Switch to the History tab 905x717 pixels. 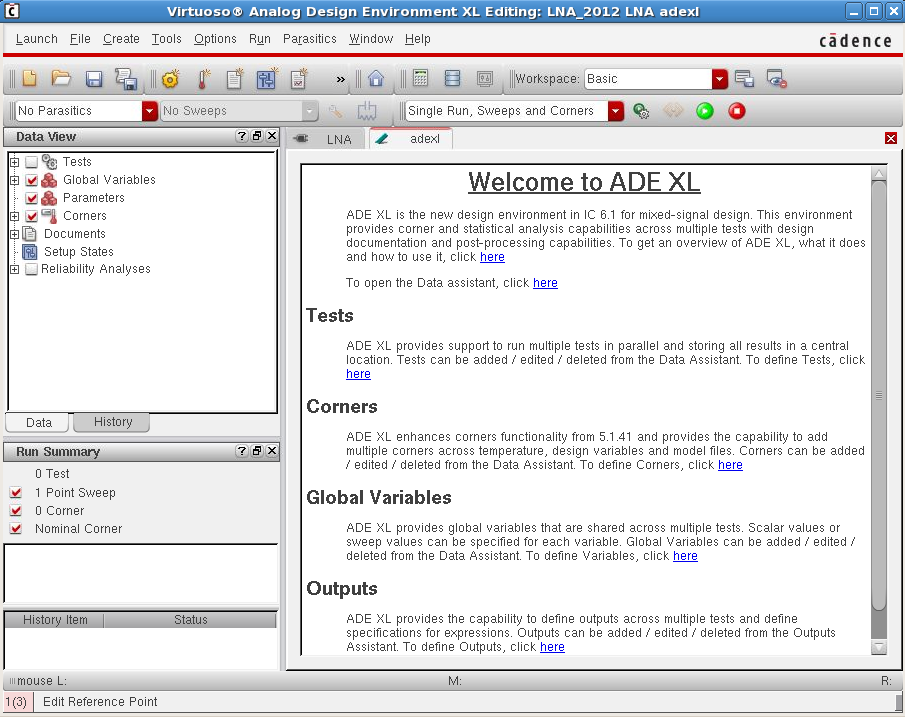112,422
